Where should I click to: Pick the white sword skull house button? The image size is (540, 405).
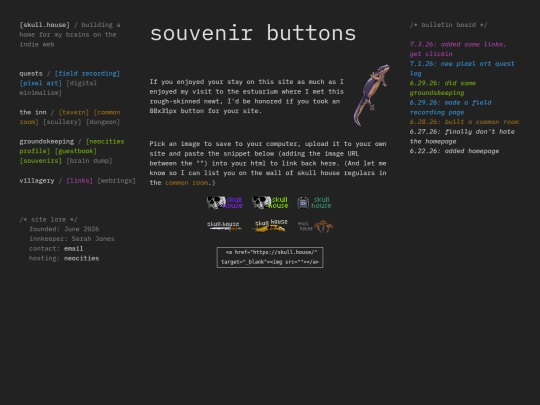(225, 226)
